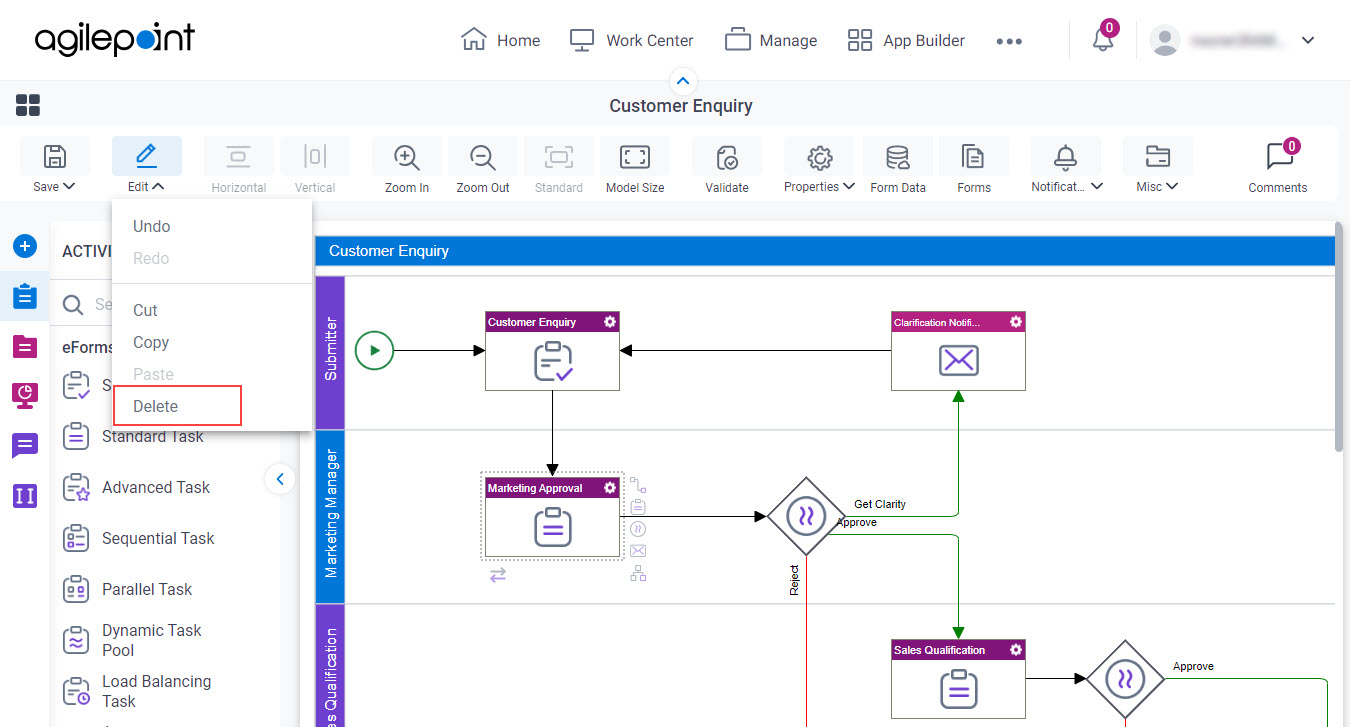Click the Zoom Out magnifier icon

coord(483,157)
